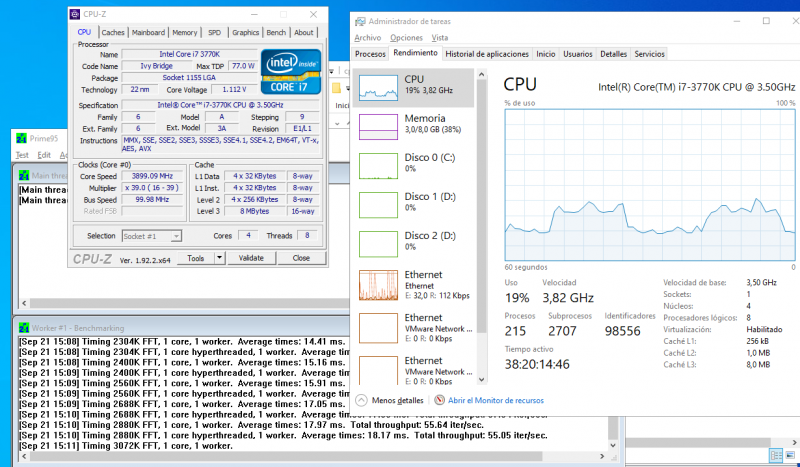Screen dimensions: 800x467
Task: Open the Memory tab in CPU-Z
Action: (184, 32)
